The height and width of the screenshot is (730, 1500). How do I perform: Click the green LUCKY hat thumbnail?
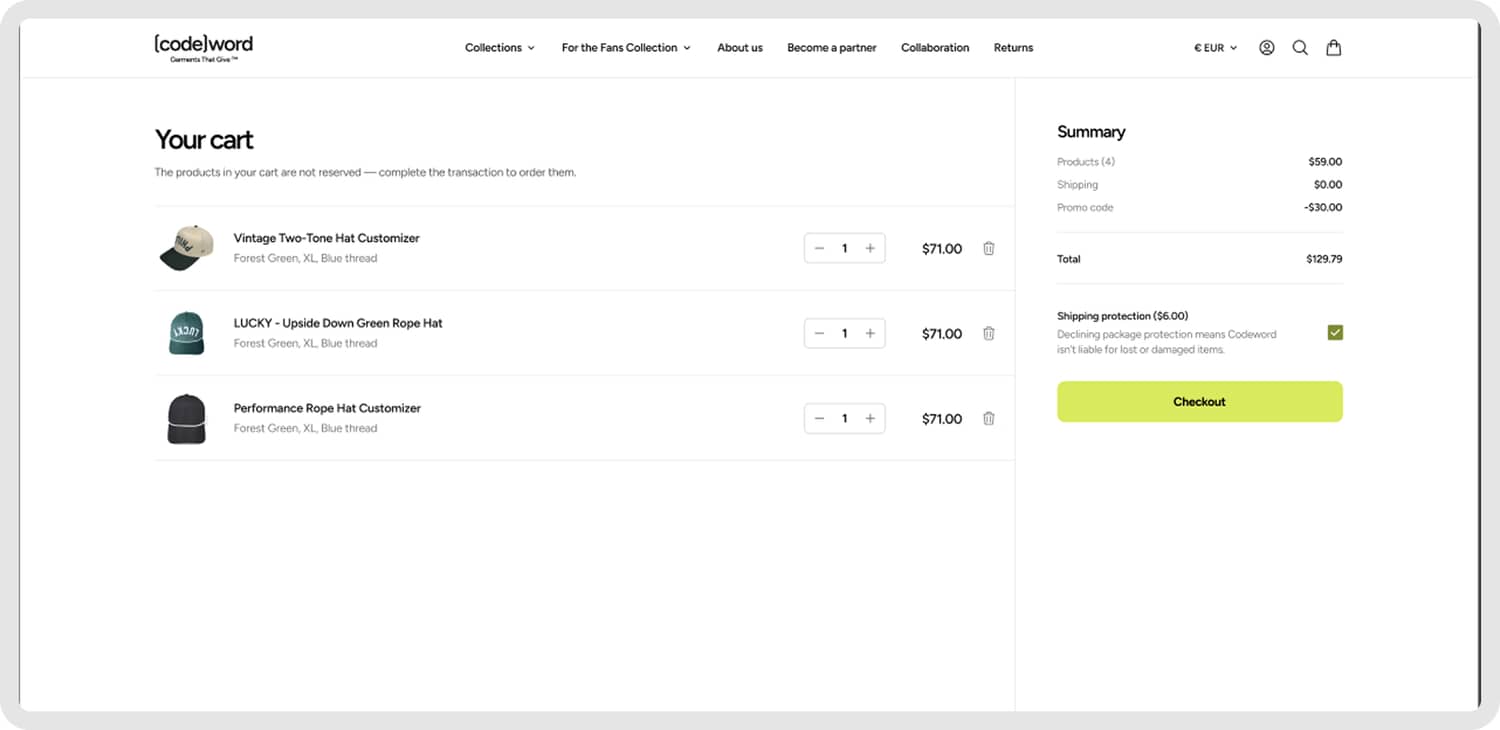(x=187, y=333)
